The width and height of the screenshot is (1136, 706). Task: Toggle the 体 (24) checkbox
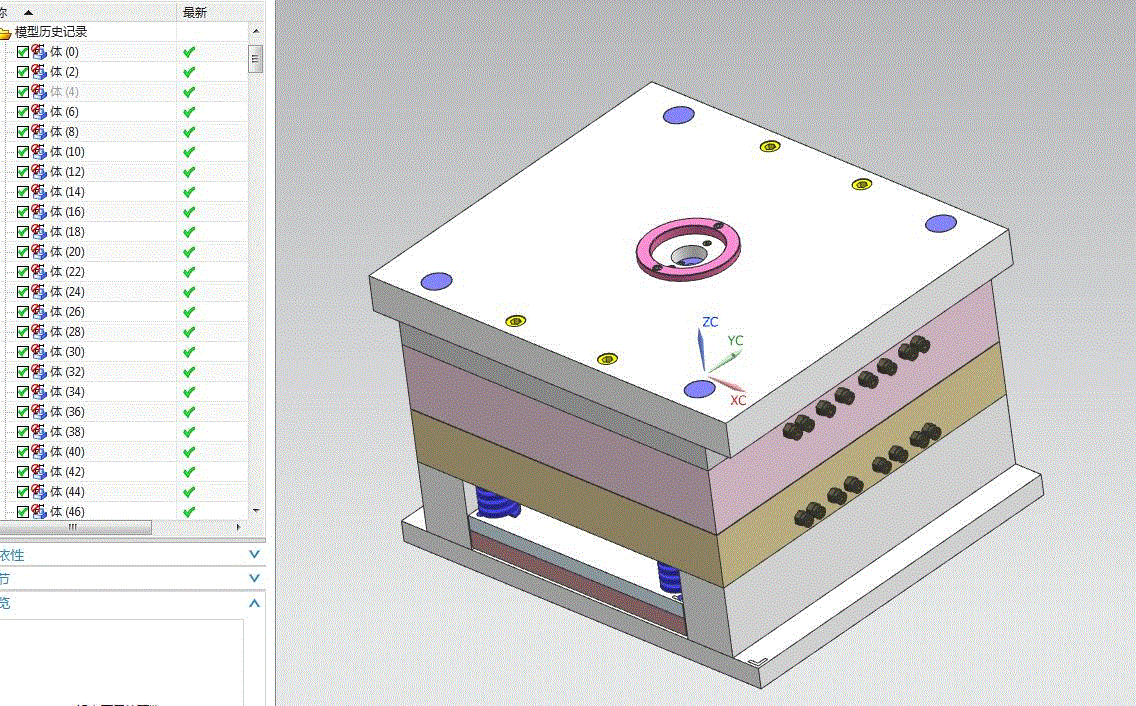tap(22, 292)
